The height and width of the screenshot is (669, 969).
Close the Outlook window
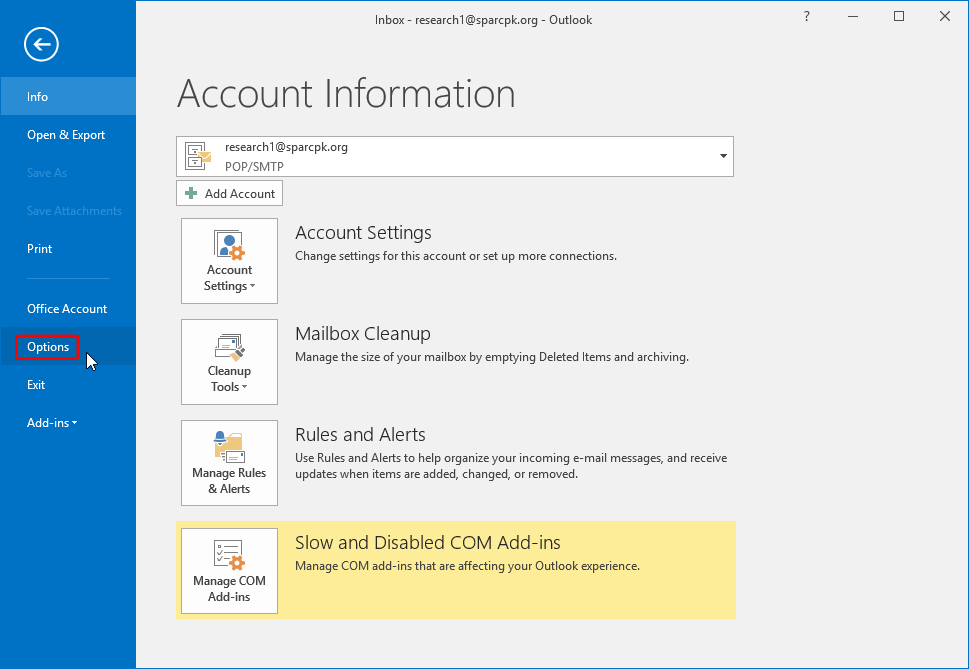click(945, 16)
